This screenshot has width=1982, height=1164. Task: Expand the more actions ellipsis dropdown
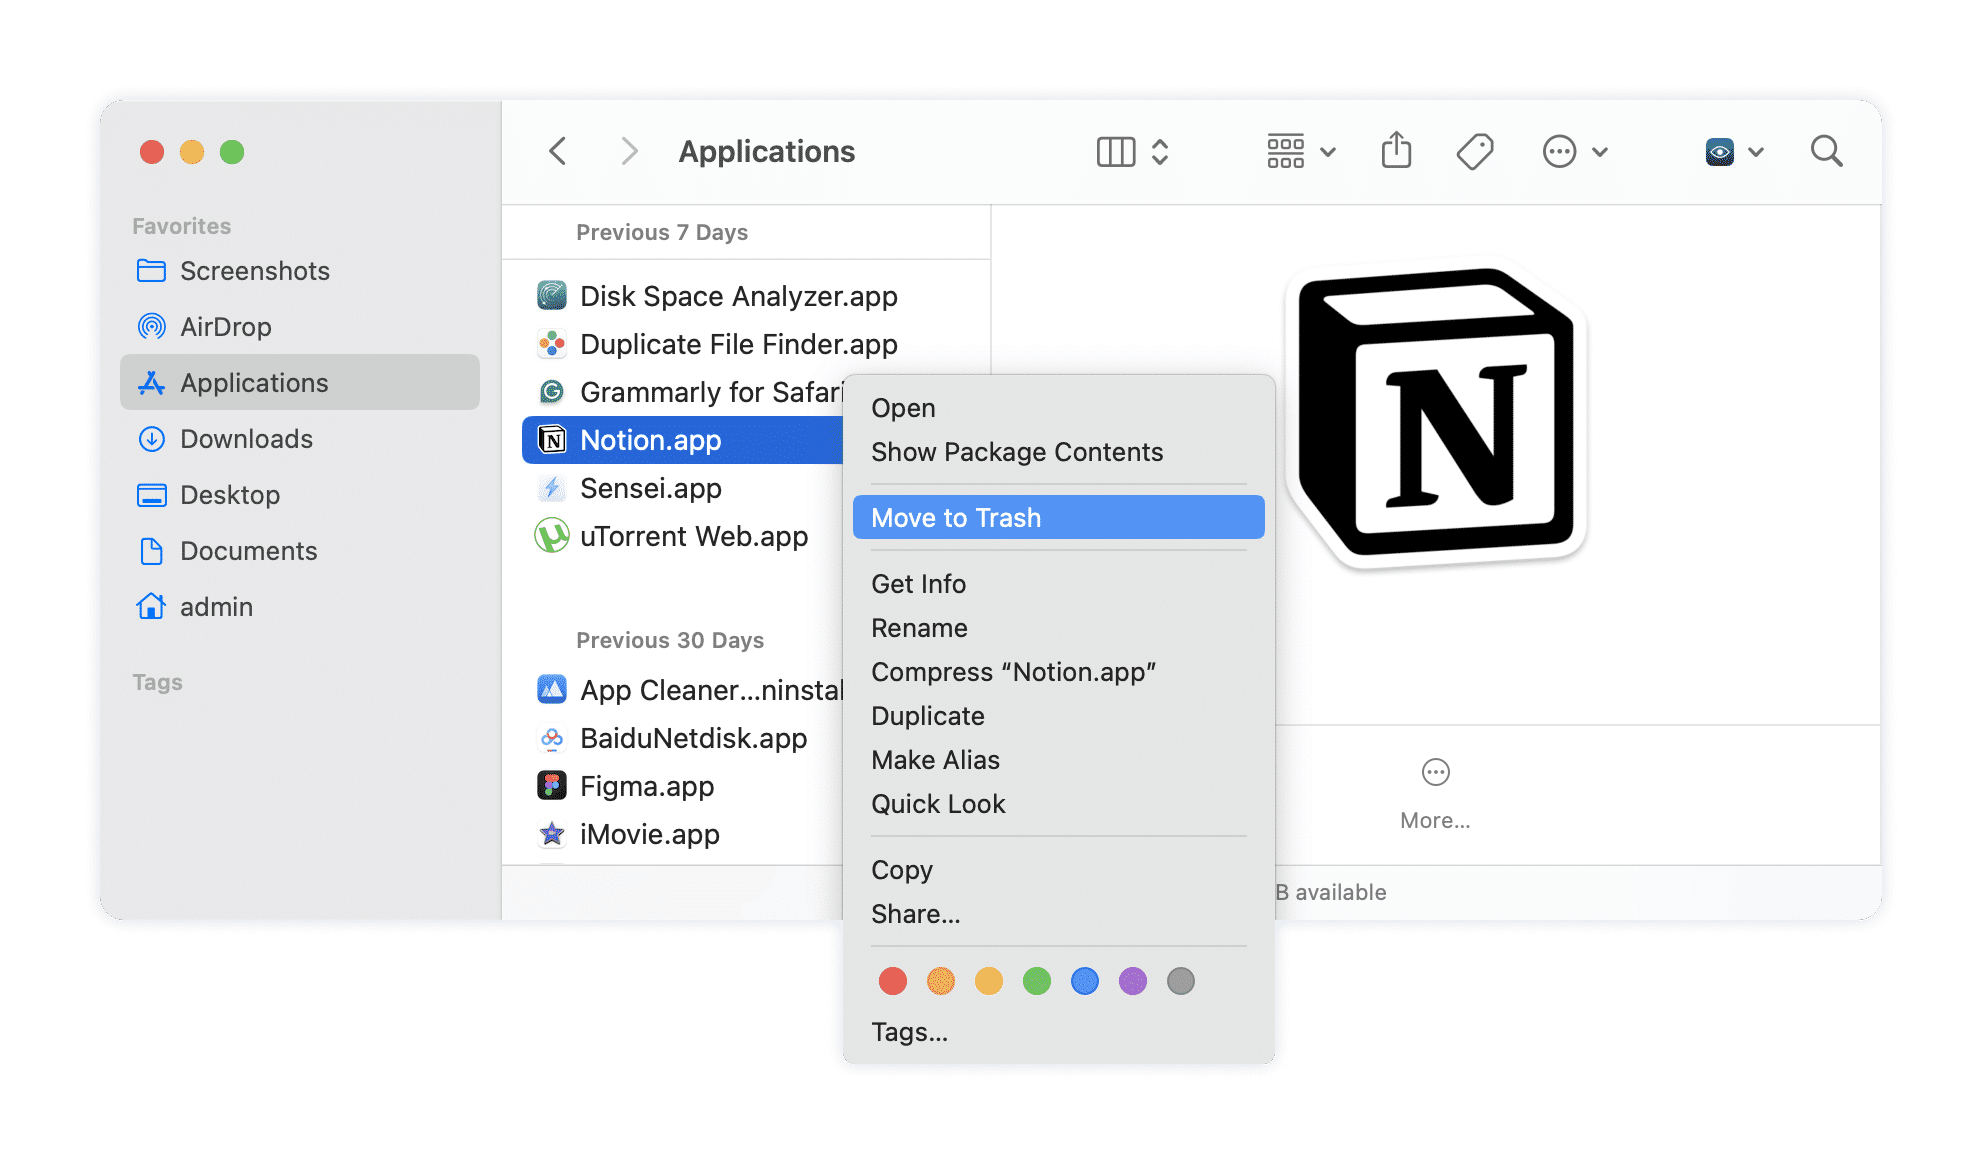pos(1573,151)
